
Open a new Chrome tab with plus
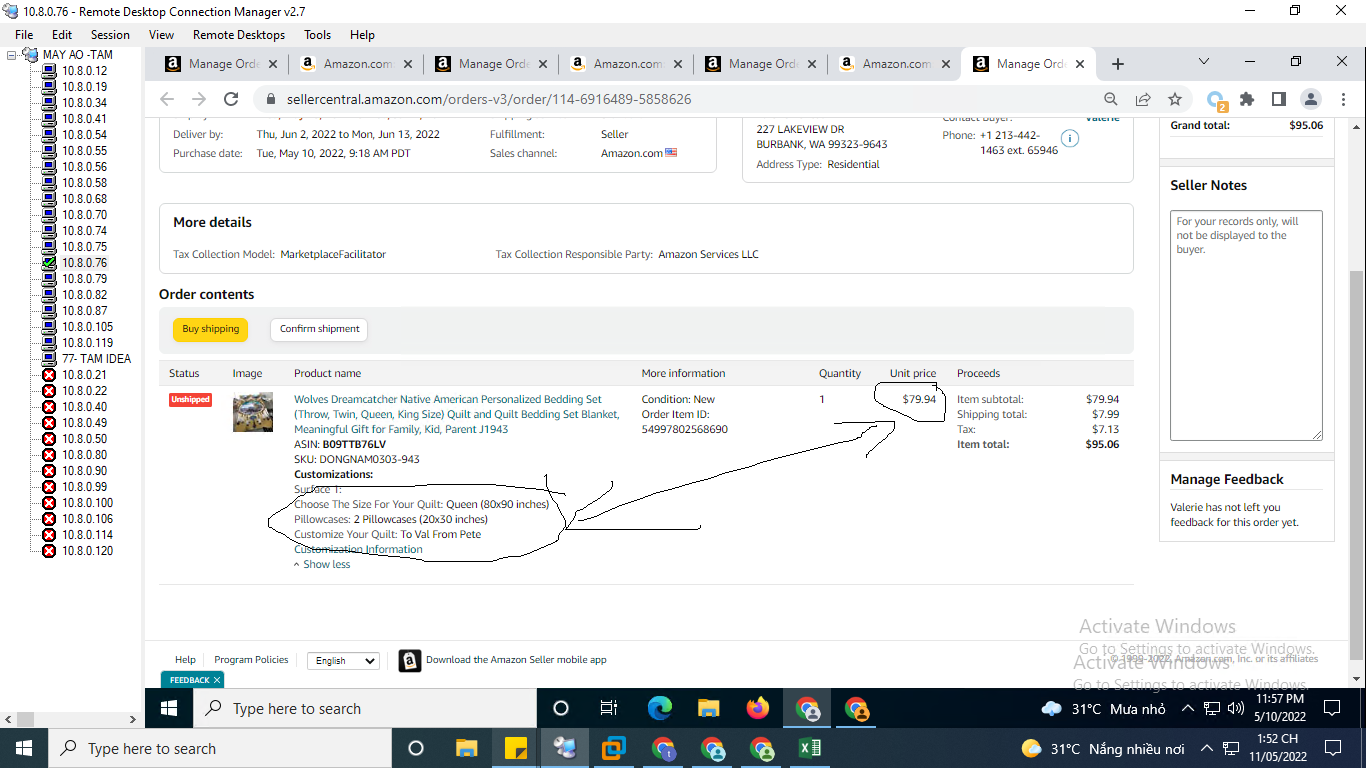(x=1118, y=64)
